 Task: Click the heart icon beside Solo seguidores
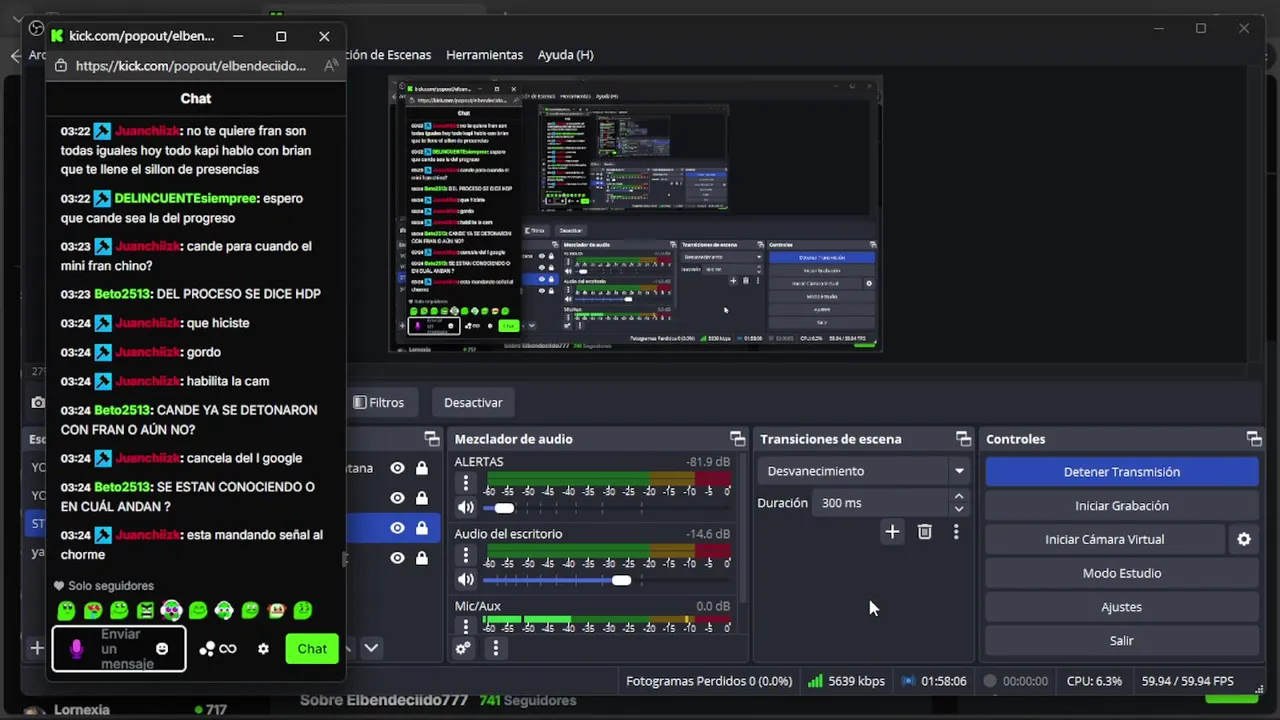point(59,586)
